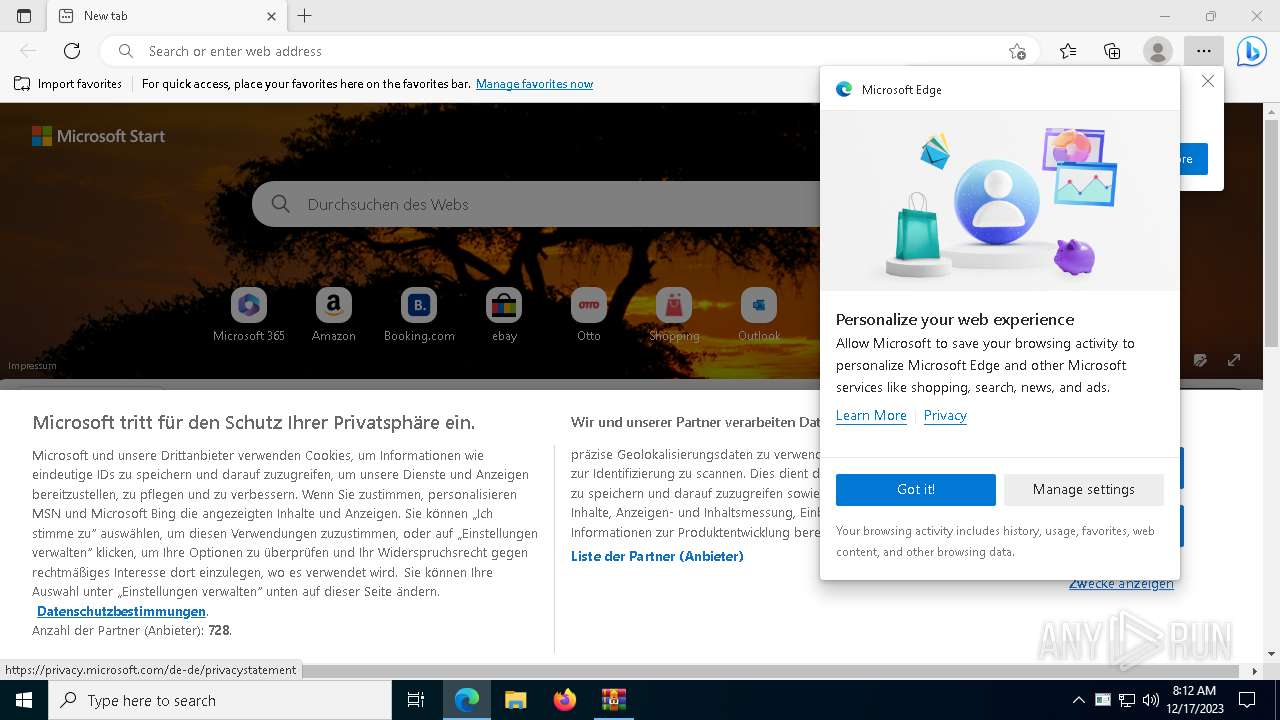Open the notification center icon
This screenshot has width=1280, height=720.
pos(1247,700)
